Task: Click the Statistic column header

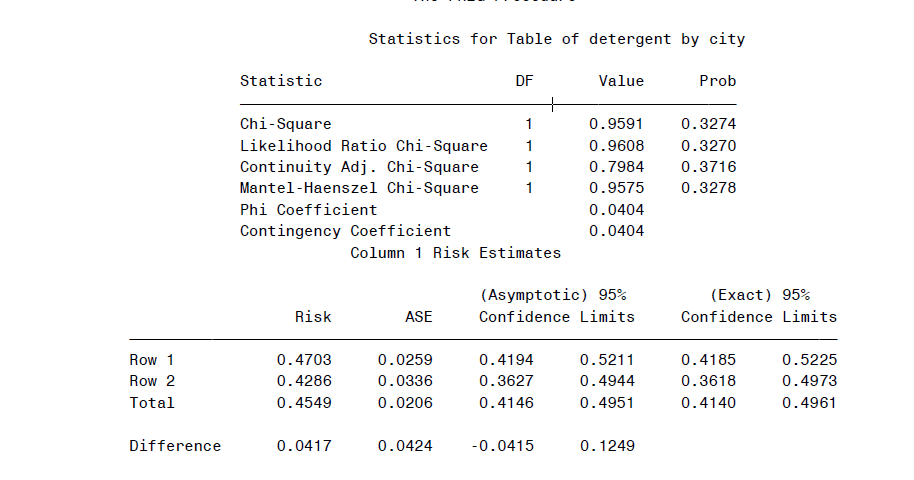Action: (x=281, y=81)
